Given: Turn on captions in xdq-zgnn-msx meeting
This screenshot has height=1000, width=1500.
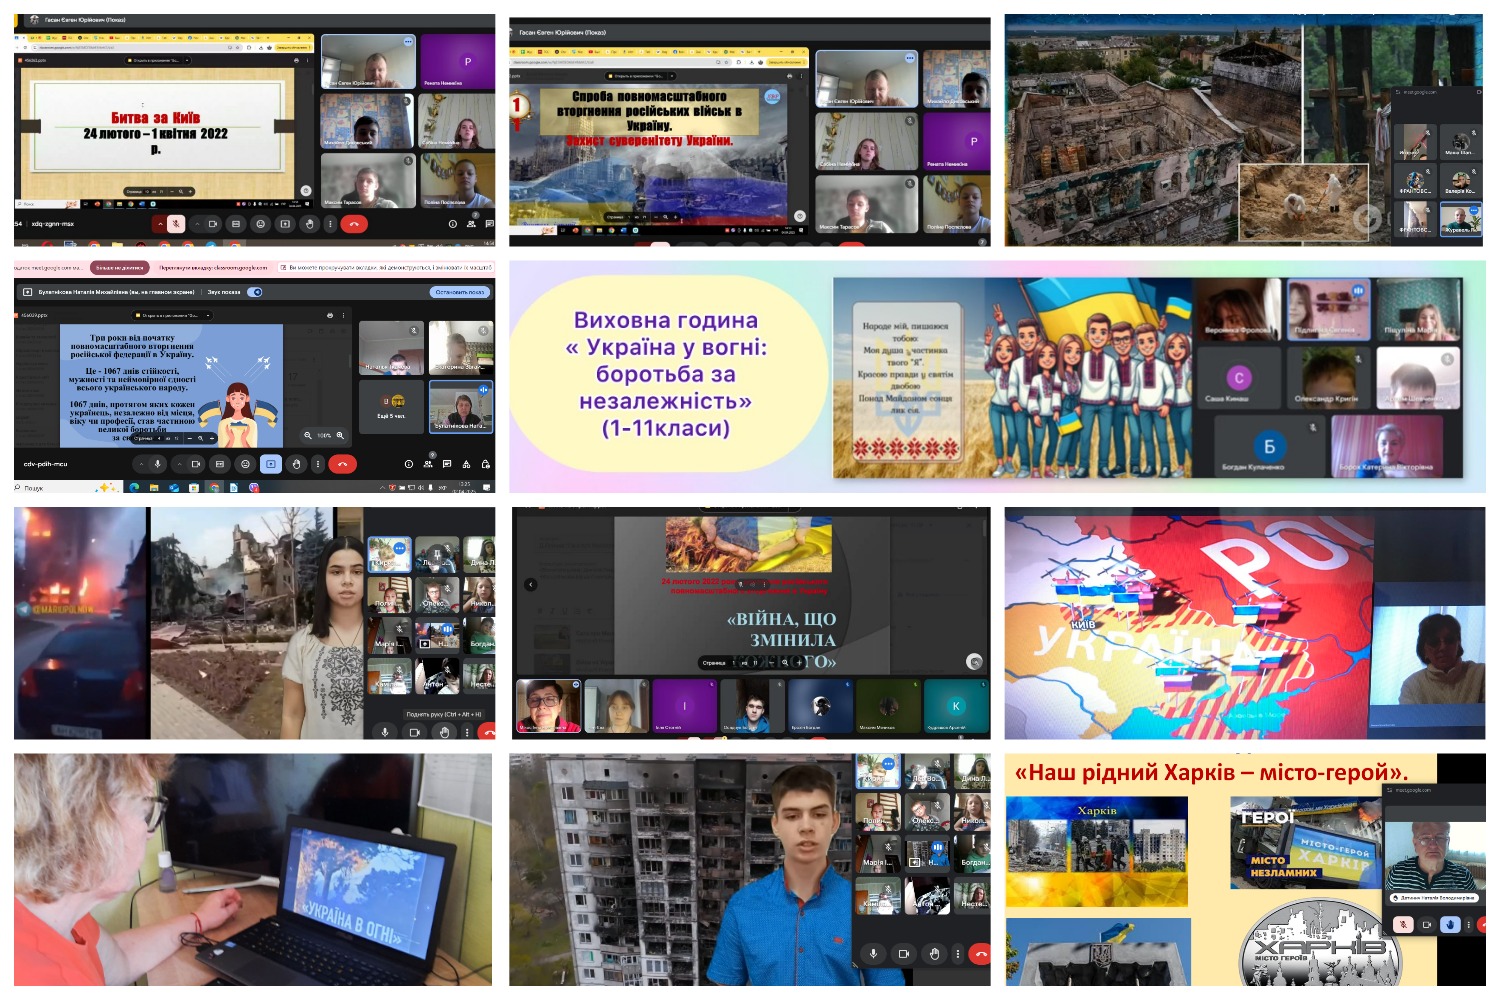Looking at the screenshot, I should 236,224.
